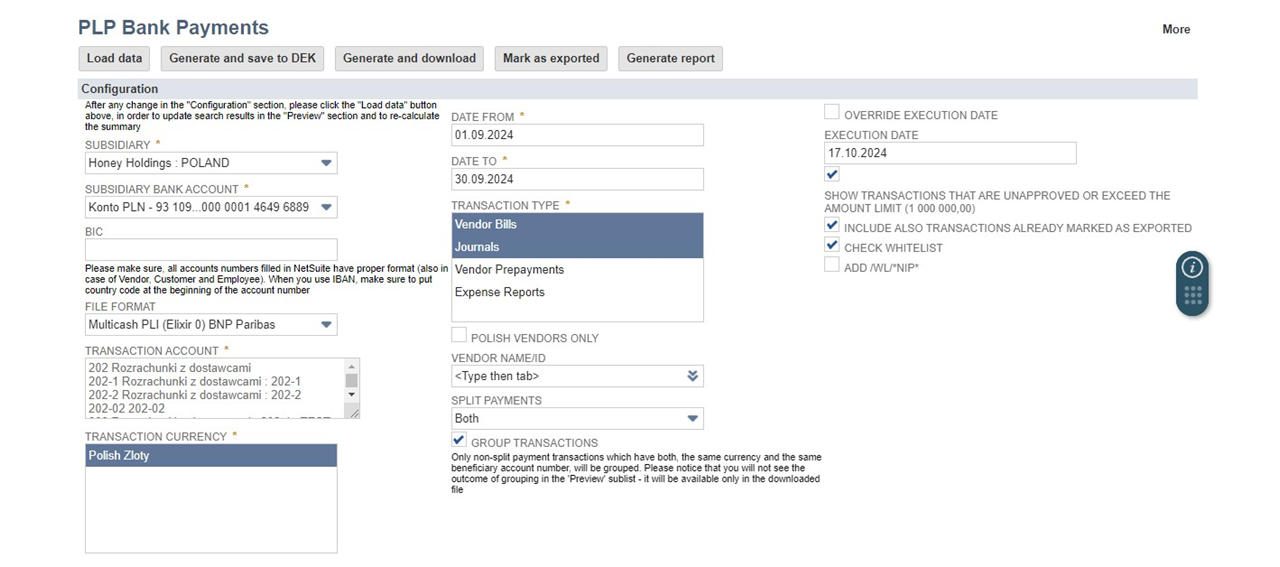Screen dimensions: 1280x567
Task: Select Vendor Prepayments transaction type
Action: (x=509, y=270)
